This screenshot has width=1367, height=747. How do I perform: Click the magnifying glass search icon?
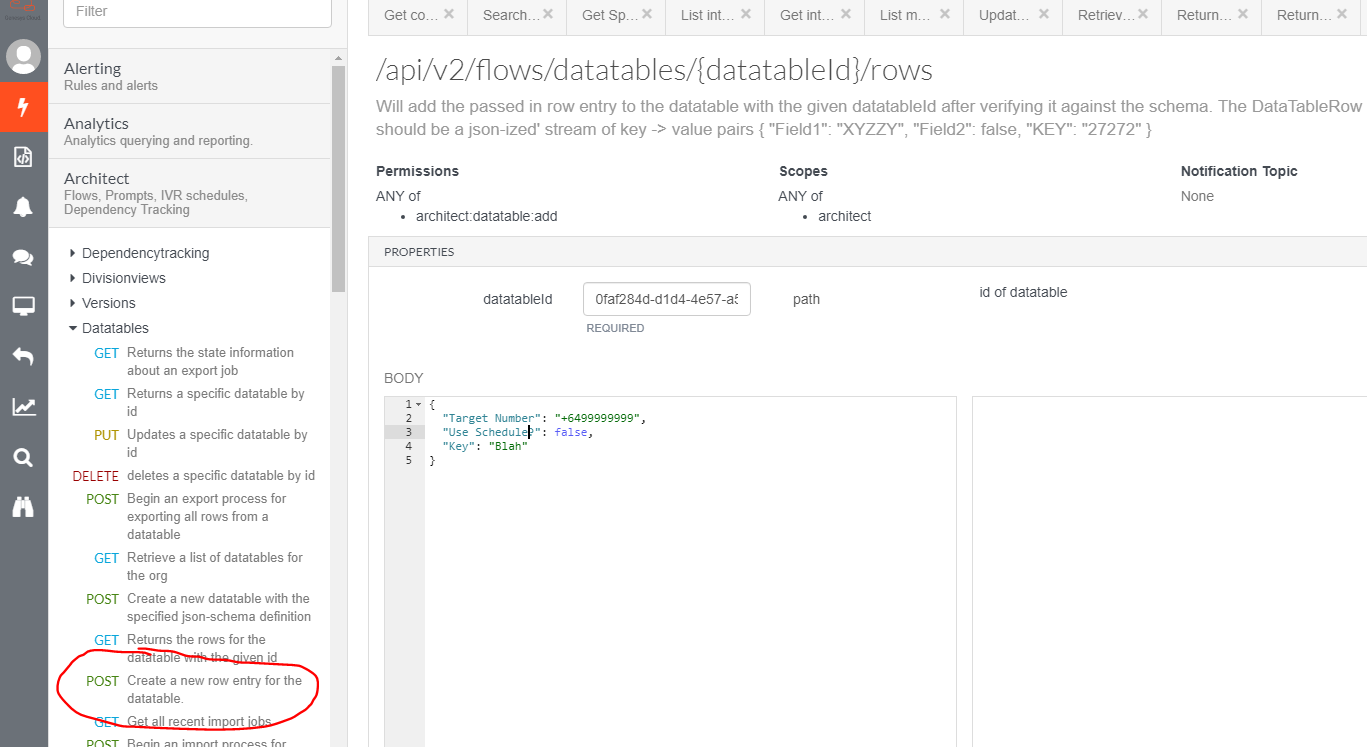click(23, 458)
